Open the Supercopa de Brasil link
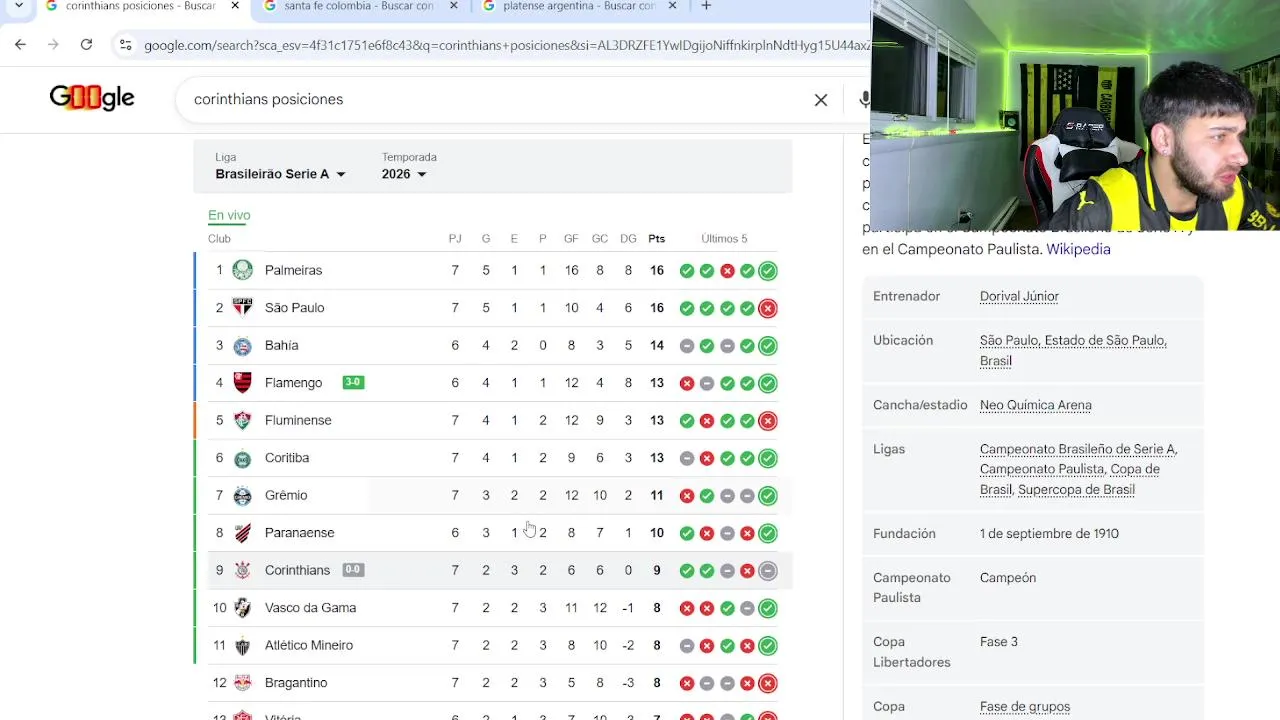 tap(1075, 490)
